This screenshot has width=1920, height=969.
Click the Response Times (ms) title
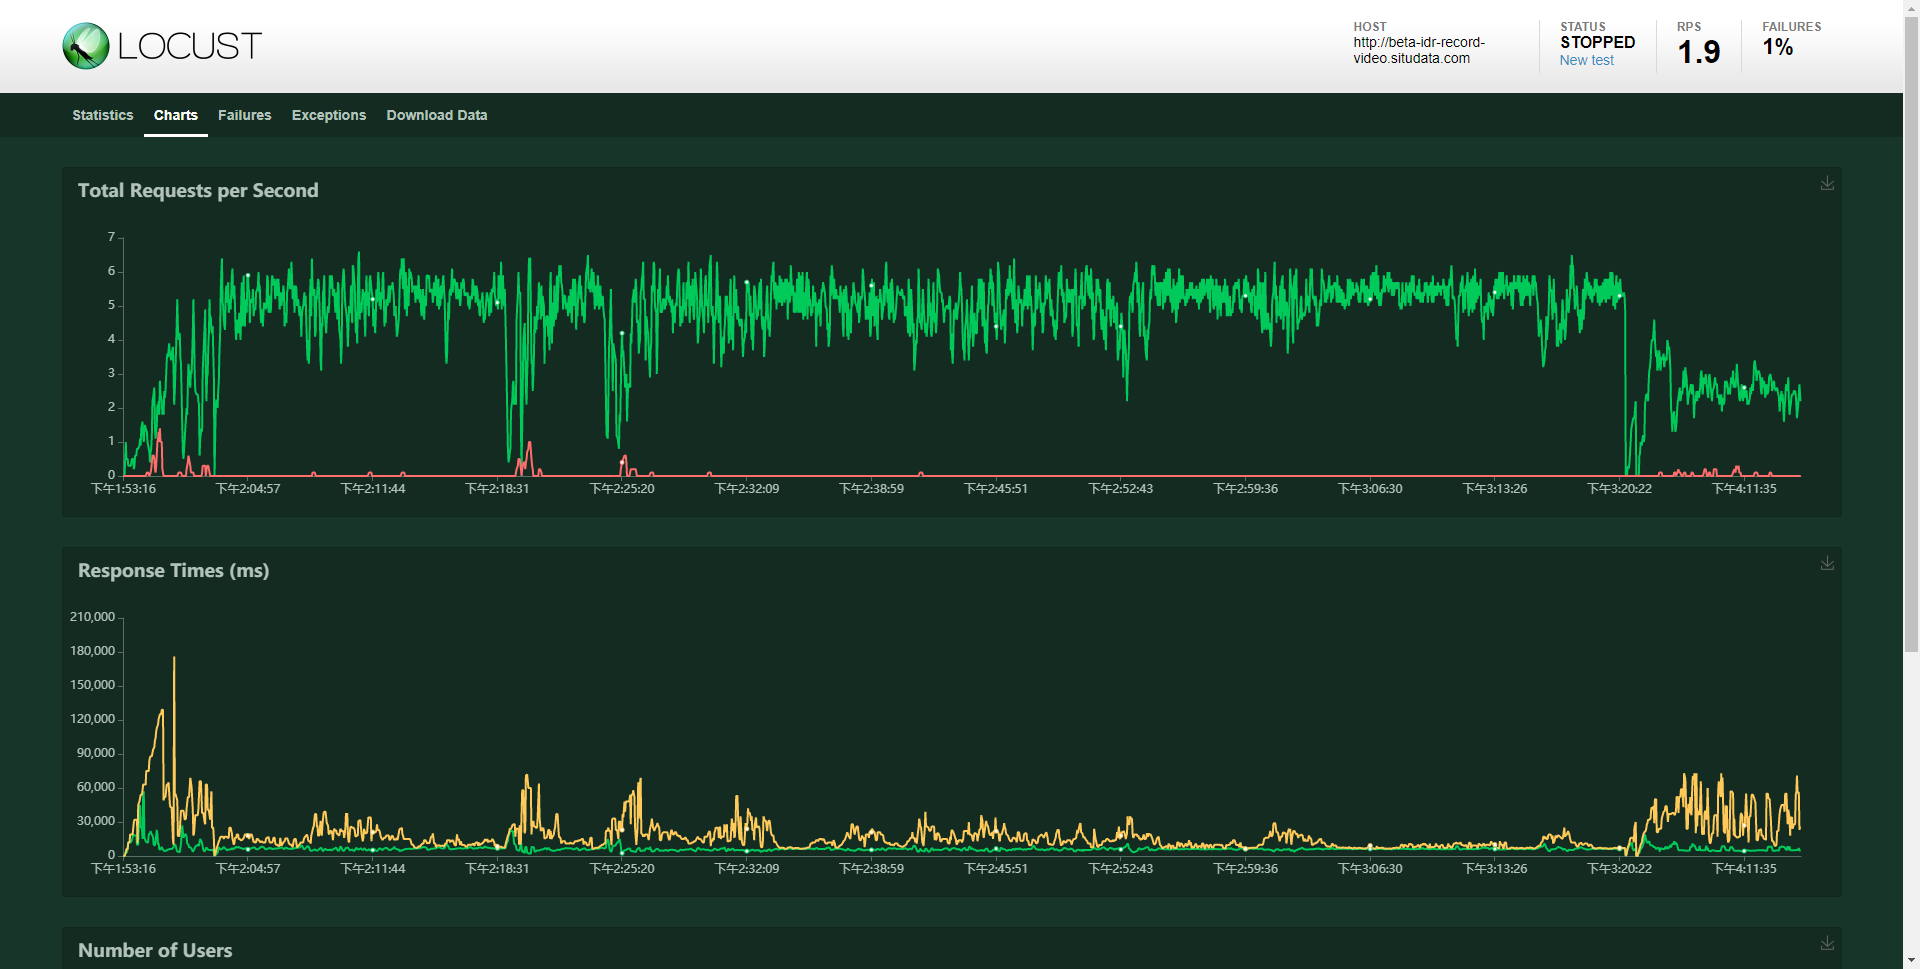click(x=173, y=571)
